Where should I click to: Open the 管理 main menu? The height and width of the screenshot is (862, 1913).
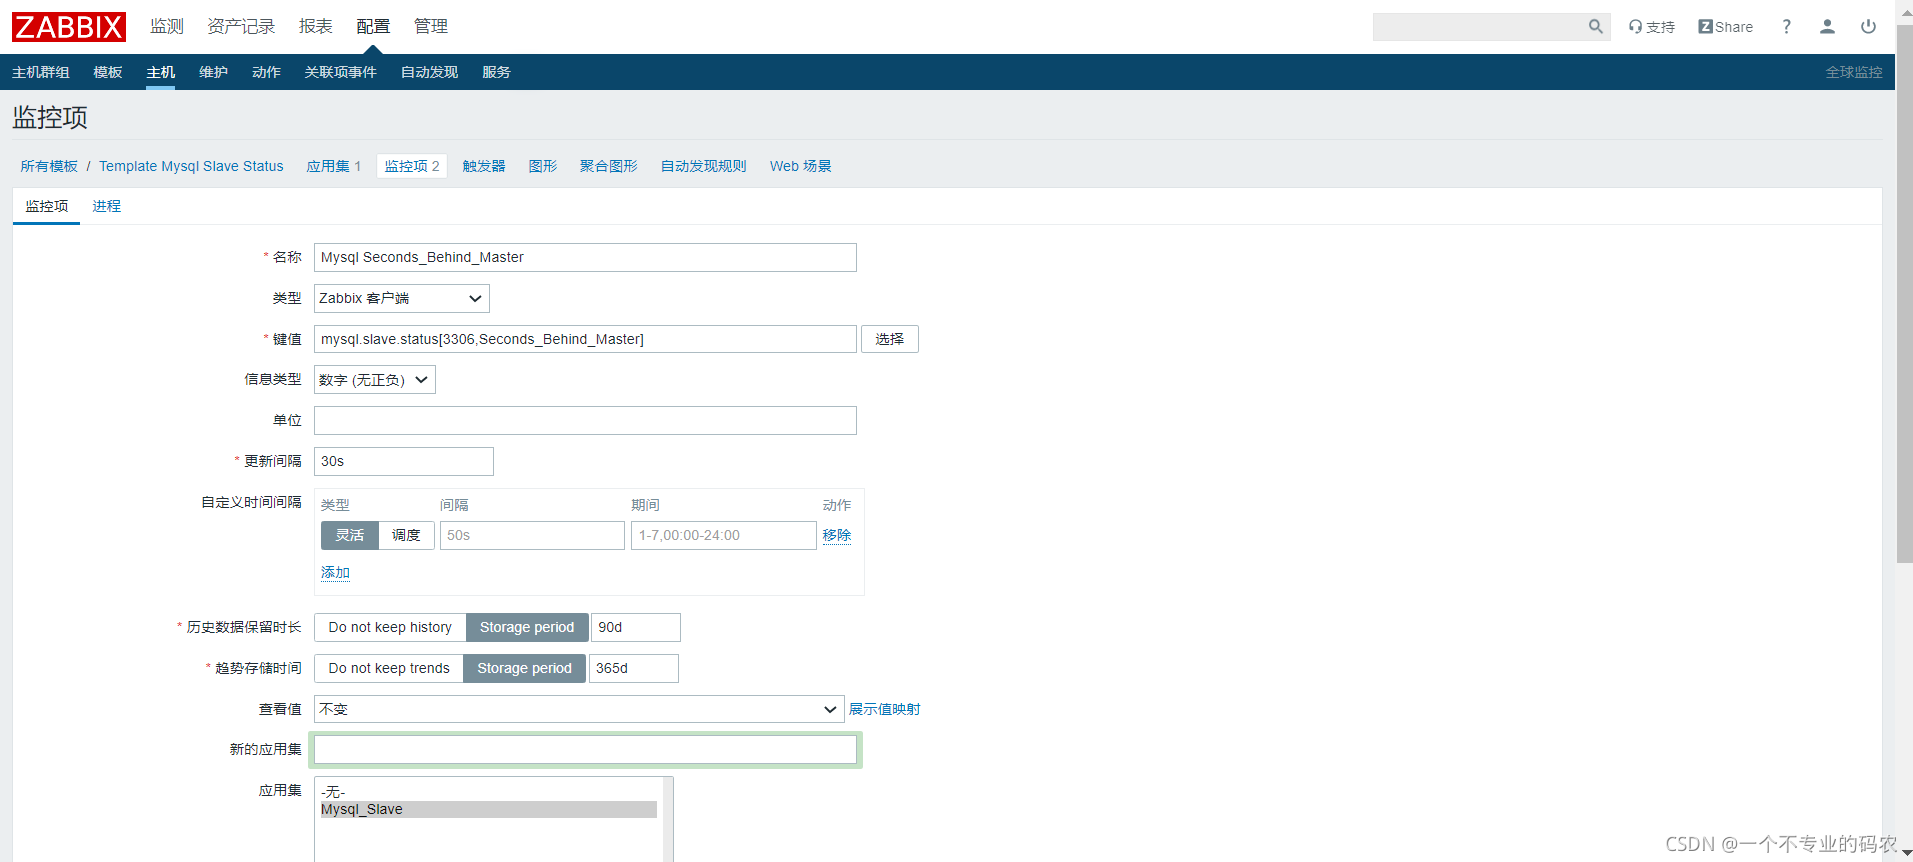pos(431,26)
